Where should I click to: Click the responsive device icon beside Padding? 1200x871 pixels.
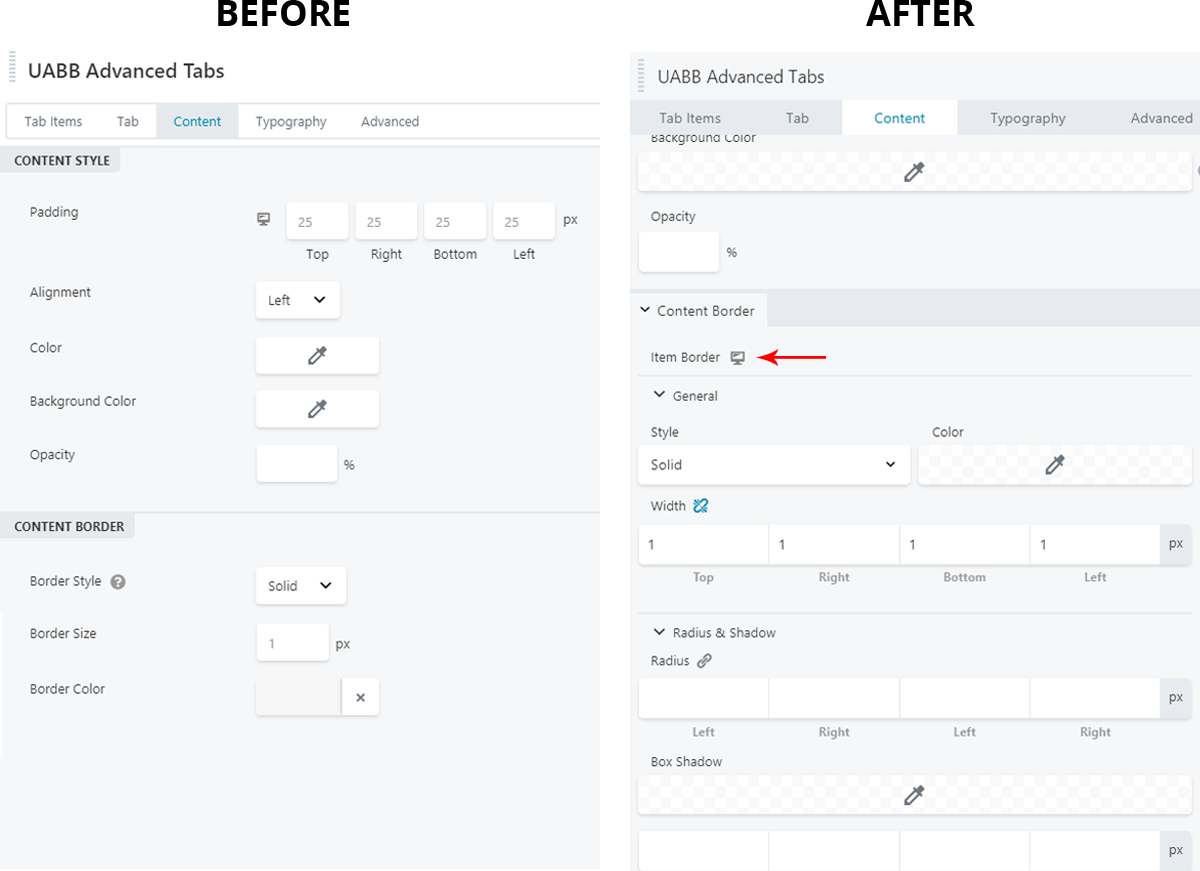pos(264,219)
